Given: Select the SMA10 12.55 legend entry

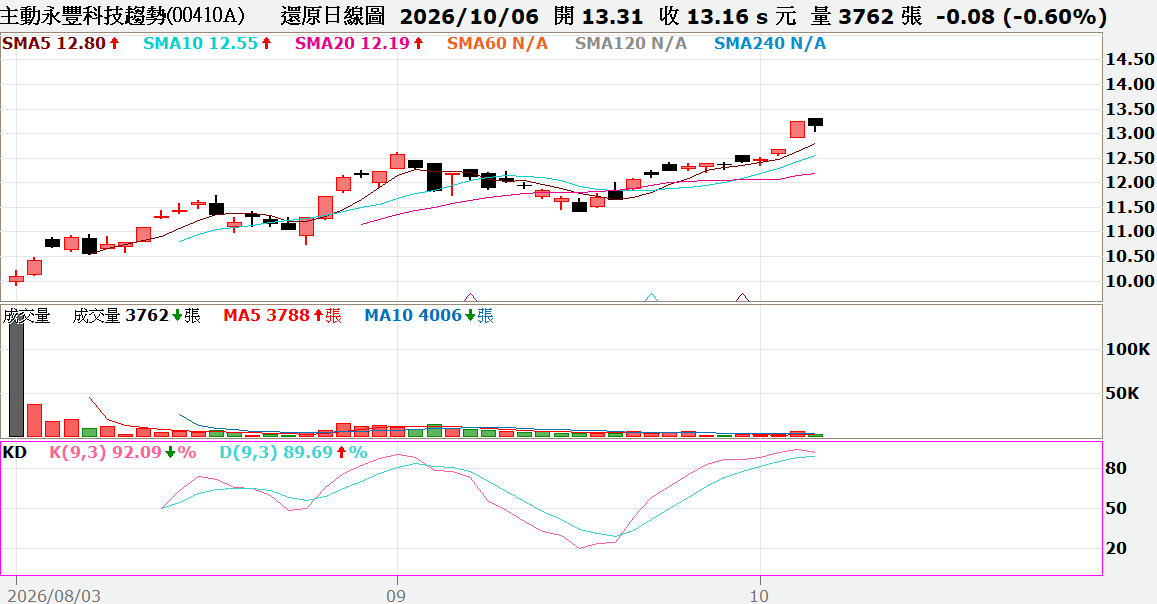Looking at the screenshot, I should pyautogui.click(x=207, y=44).
